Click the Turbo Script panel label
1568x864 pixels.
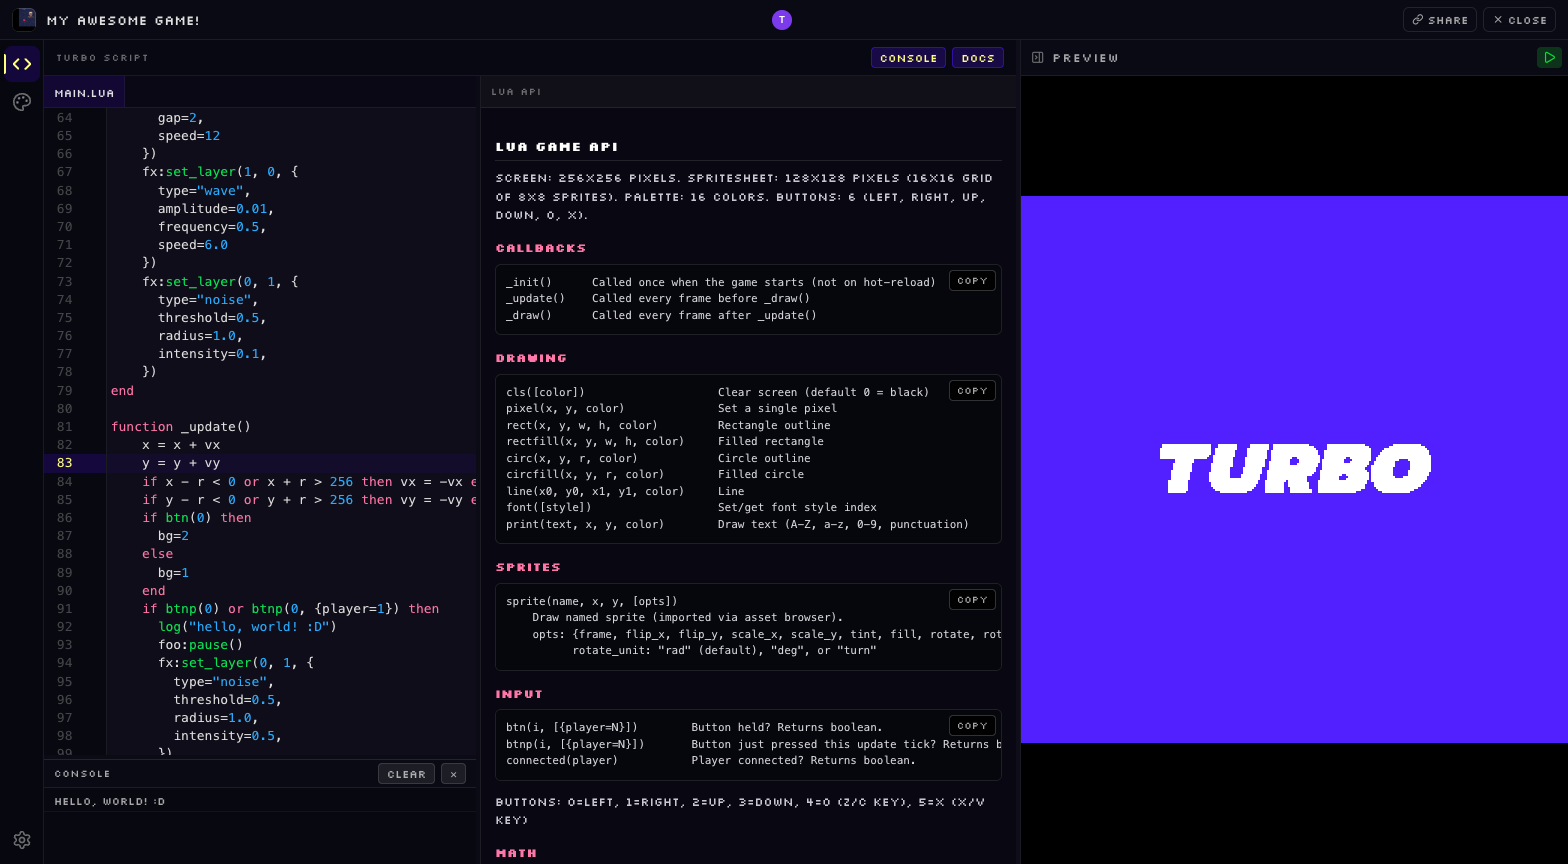(x=102, y=58)
